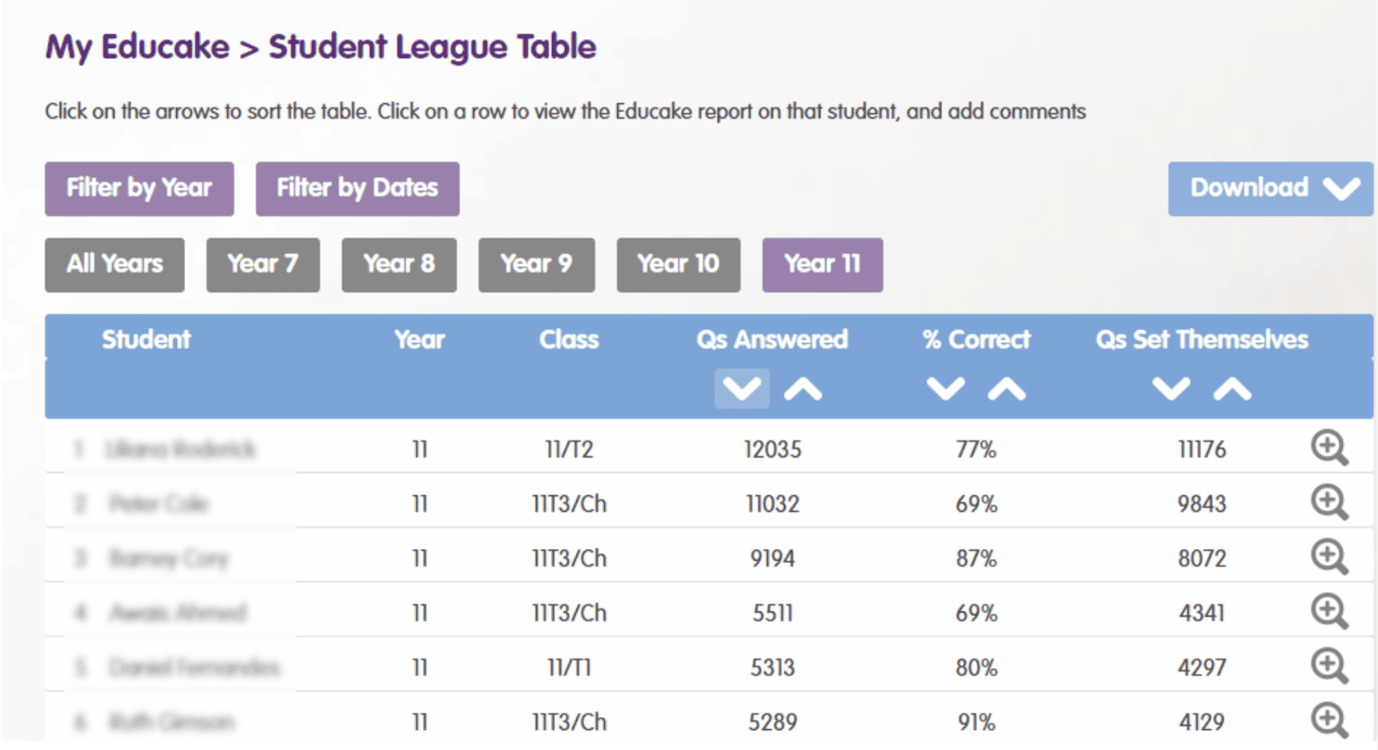Open magnifier icon on the 11032 questions row
This screenshot has height=750, width=1378.
[x=1329, y=503]
